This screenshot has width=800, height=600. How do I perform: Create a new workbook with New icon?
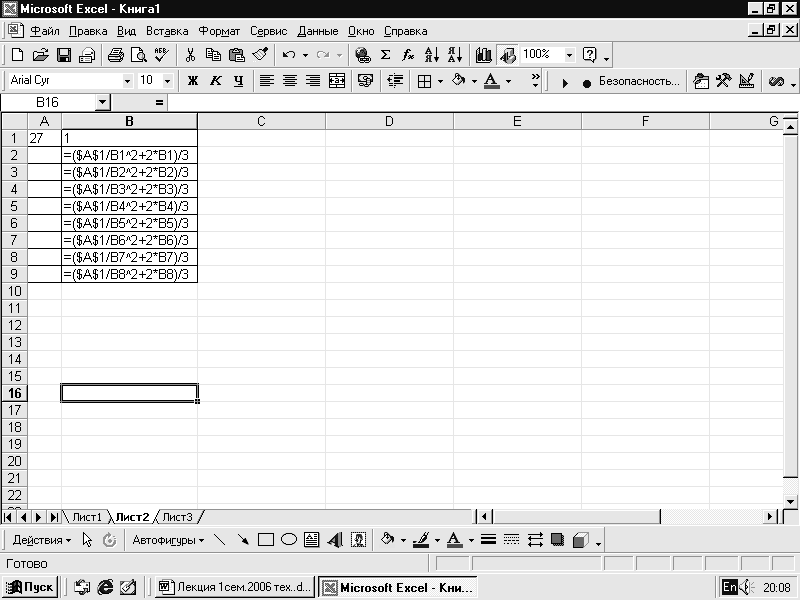coord(17,55)
